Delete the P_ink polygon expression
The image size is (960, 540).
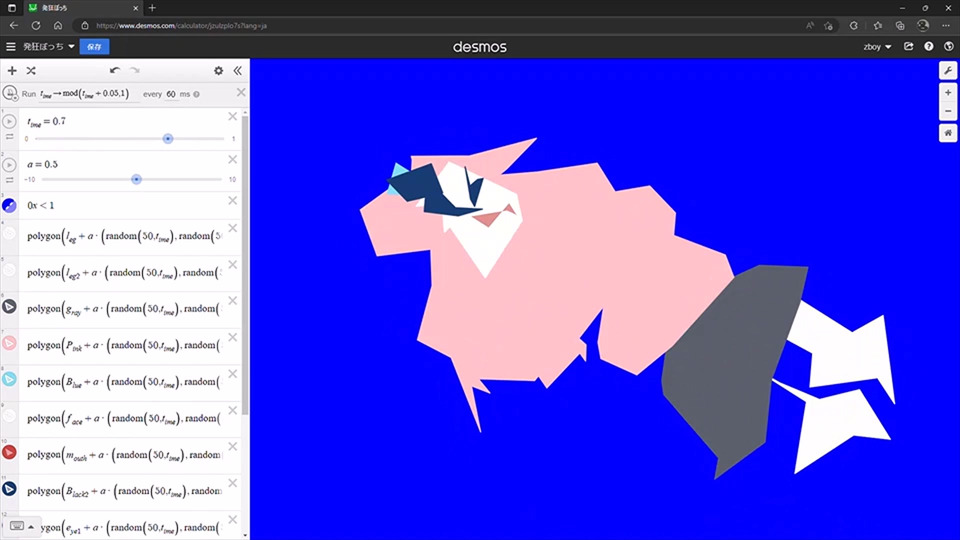point(233,337)
